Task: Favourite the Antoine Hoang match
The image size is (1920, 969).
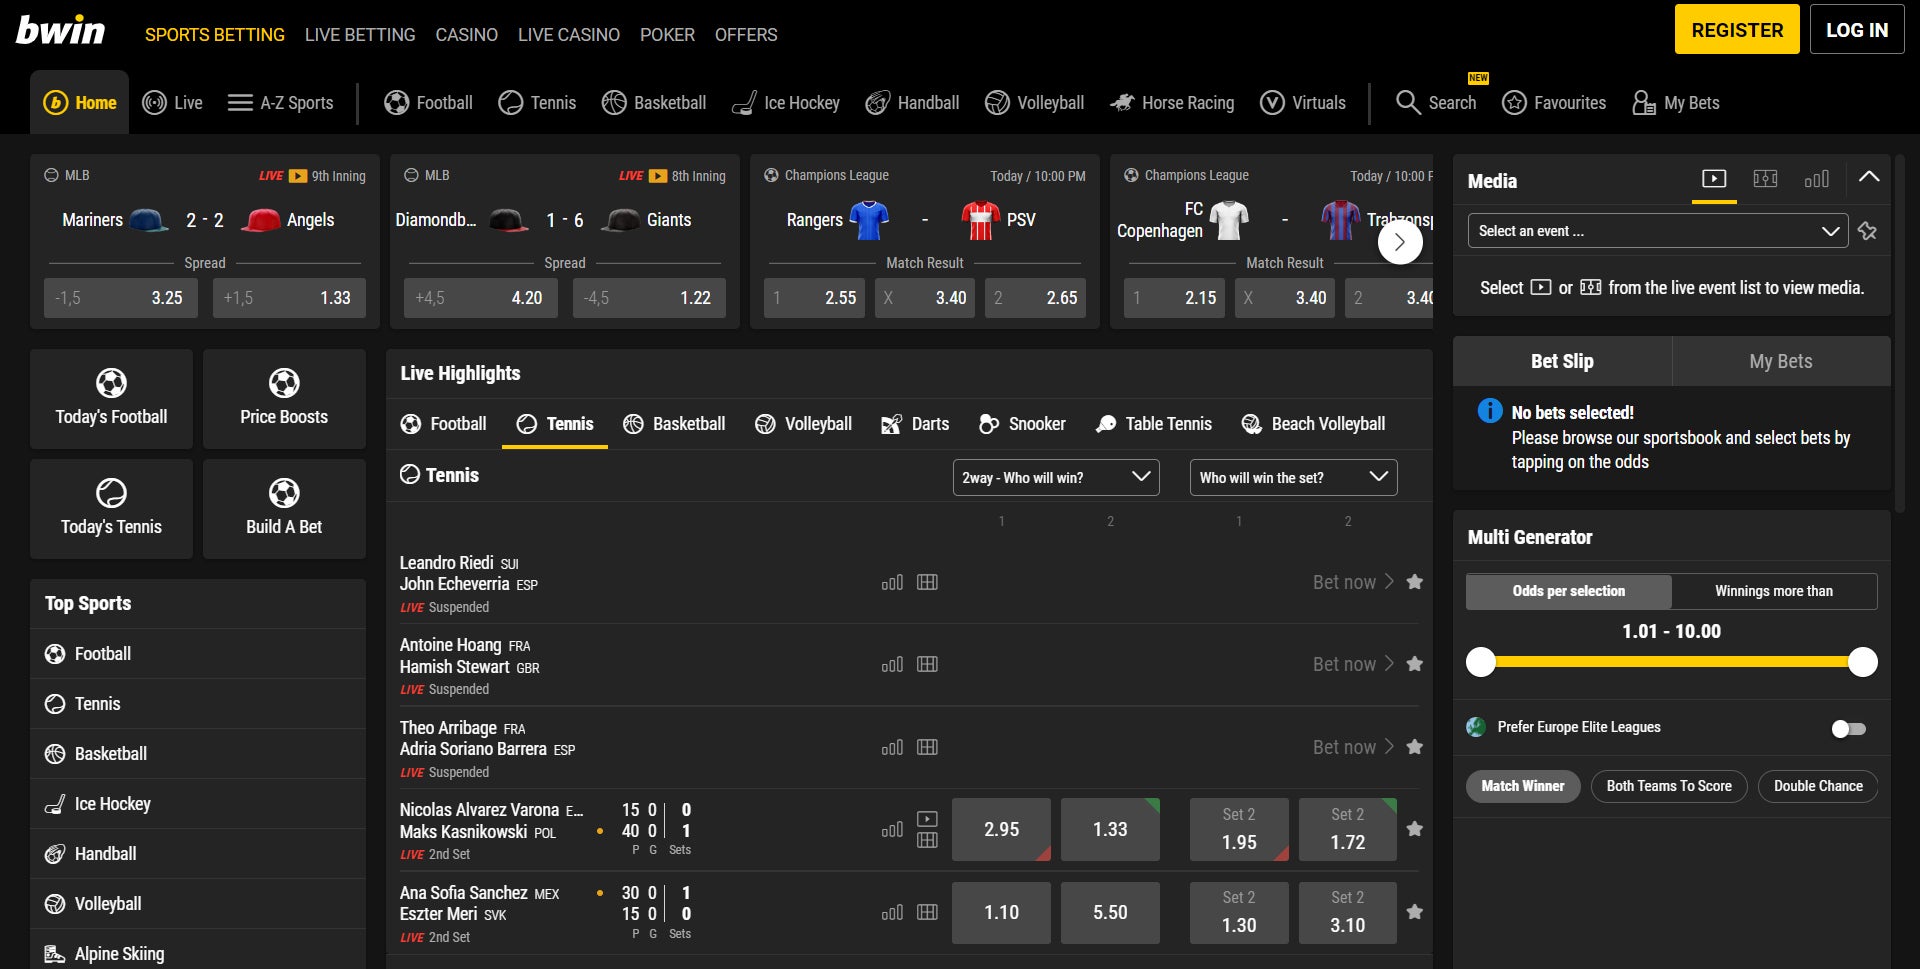Action: click(x=1414, y=664)
